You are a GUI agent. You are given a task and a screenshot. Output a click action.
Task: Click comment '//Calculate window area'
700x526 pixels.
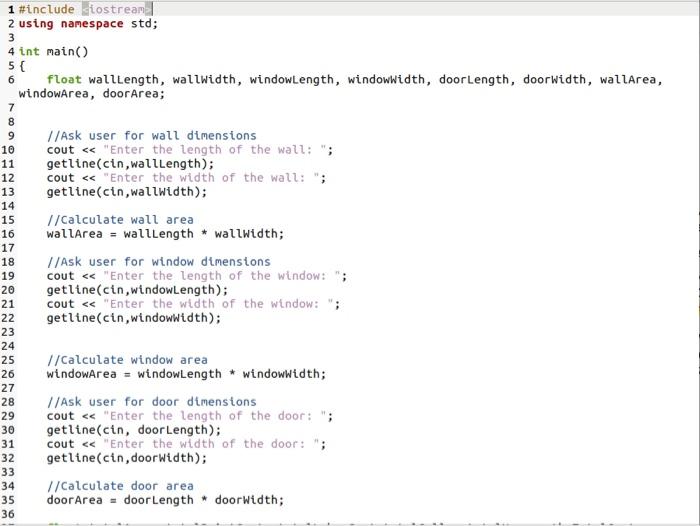tap(127, 359)
